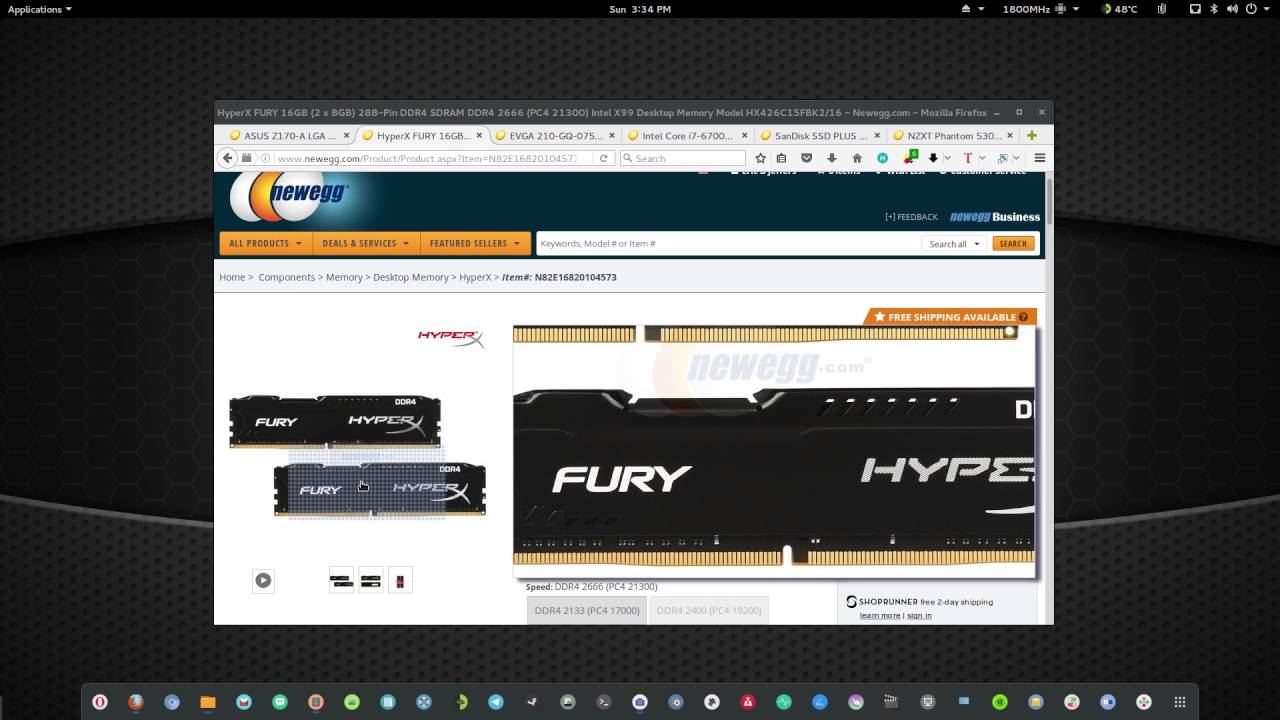Launch Firefox from the dock
The height and width of the screenshot is (720, 1280).
(x=136, y=702)
